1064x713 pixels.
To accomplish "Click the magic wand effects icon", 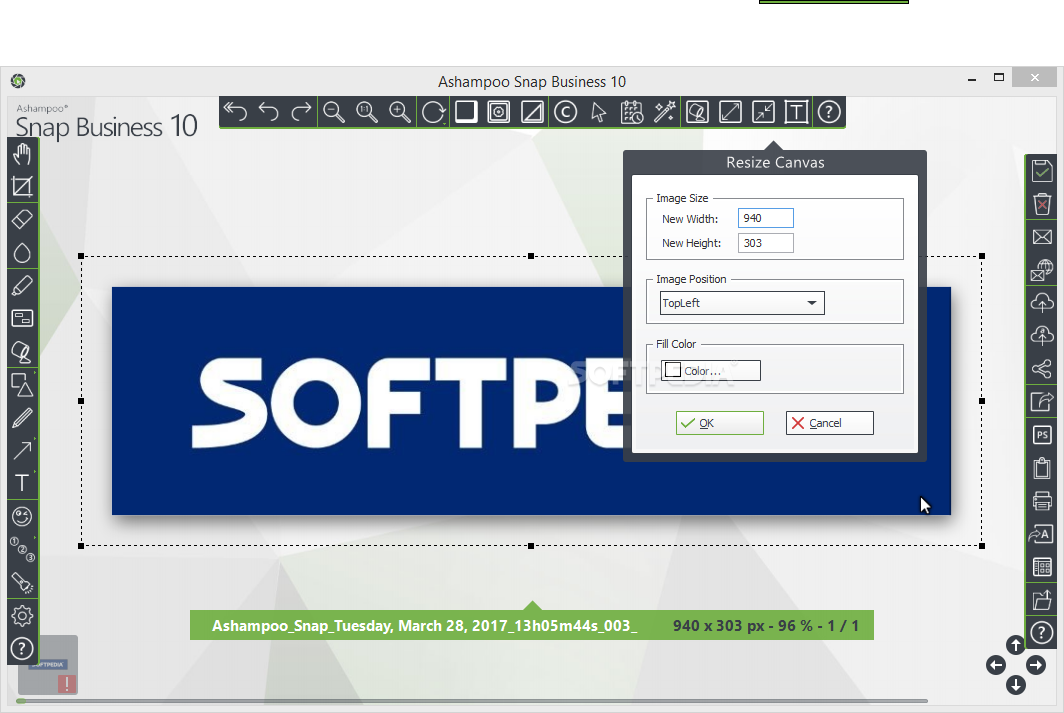I will (x=664, y=111).
